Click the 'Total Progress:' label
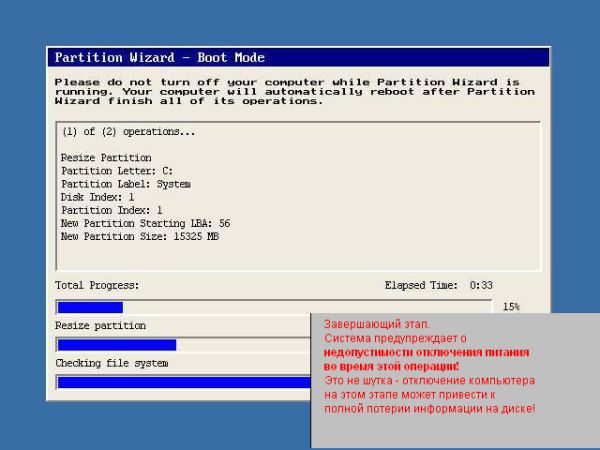 [x=97, y=285]
